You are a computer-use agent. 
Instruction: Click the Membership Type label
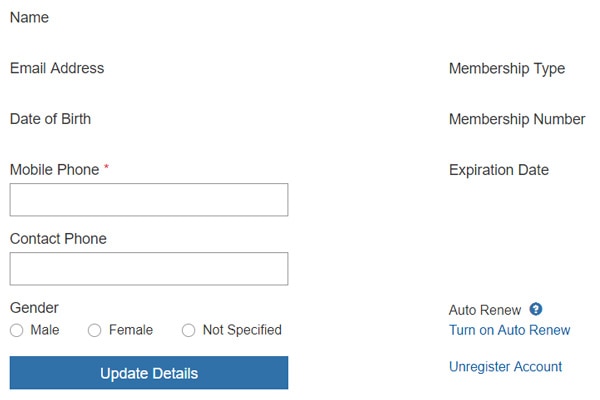coord(507,69)
